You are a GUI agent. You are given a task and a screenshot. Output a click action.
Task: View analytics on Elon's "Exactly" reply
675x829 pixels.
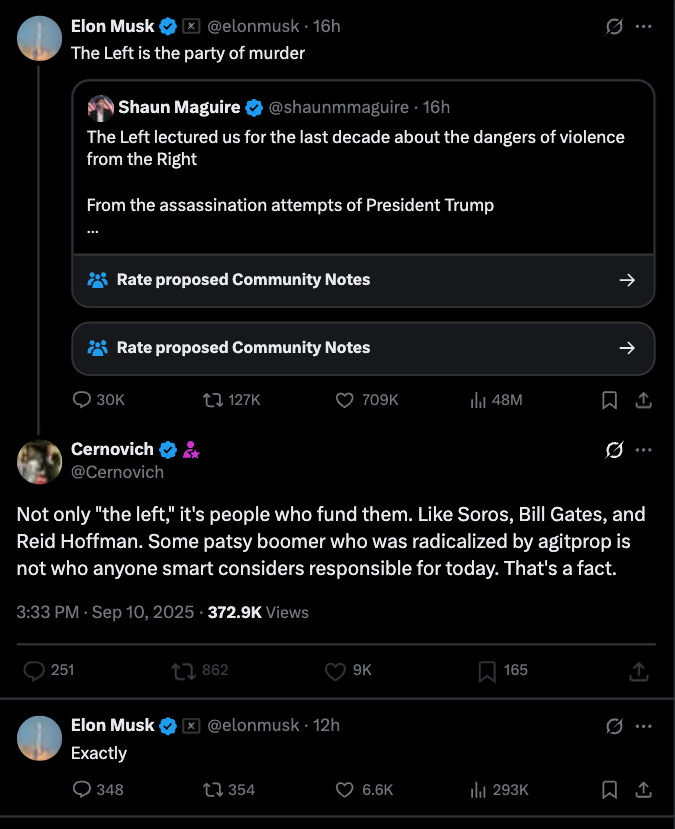[478, 789]
